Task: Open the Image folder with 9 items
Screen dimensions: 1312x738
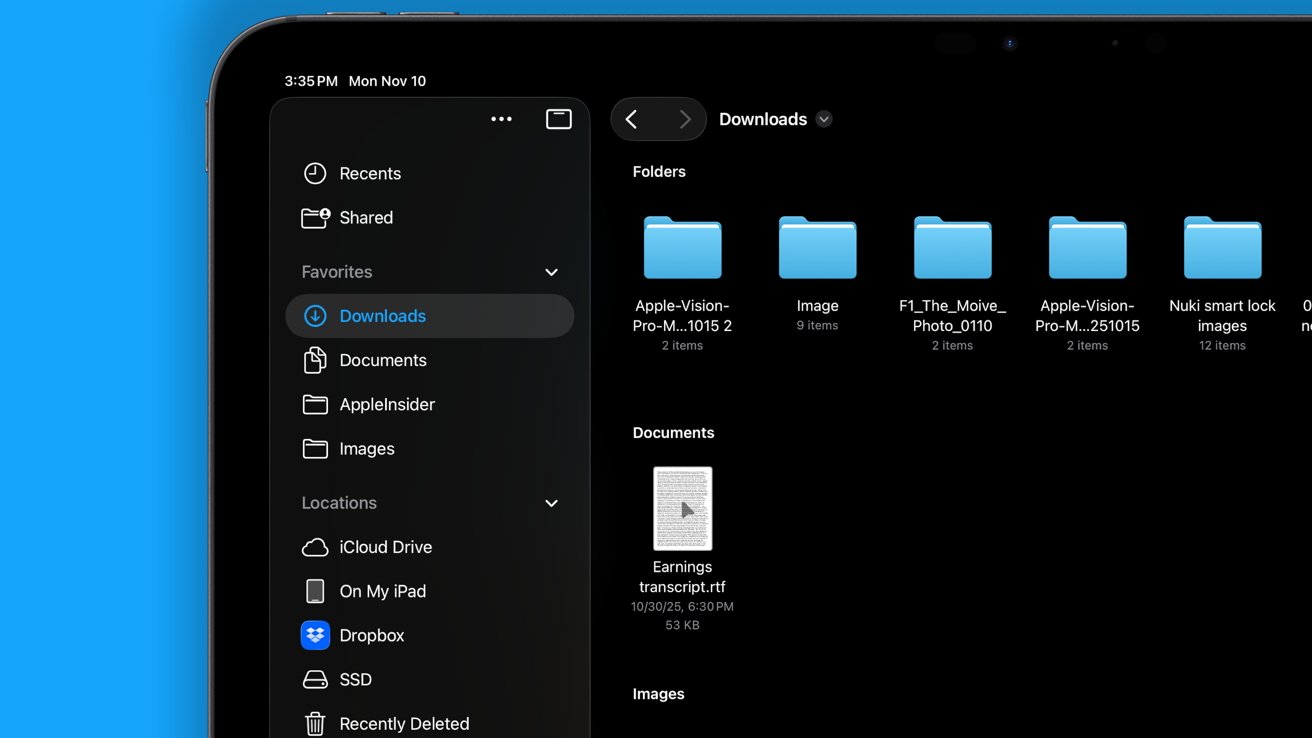Action: pyautogui.click(x=817, y=248)
